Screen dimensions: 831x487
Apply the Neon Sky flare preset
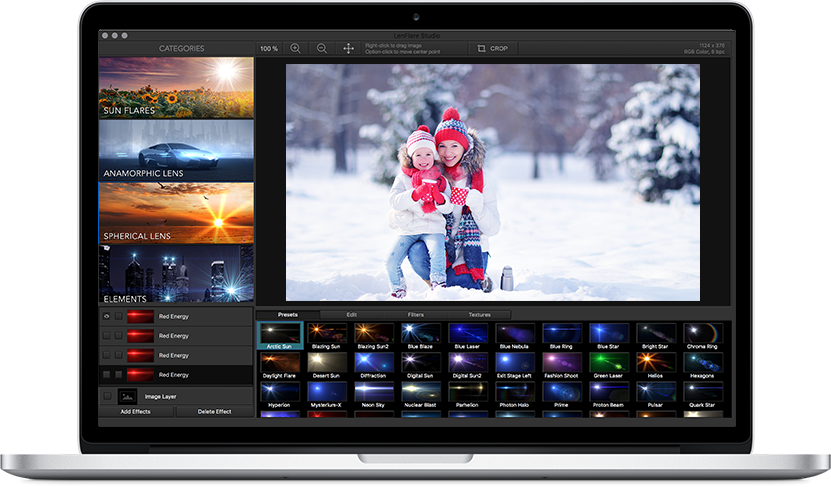point(373,393)
